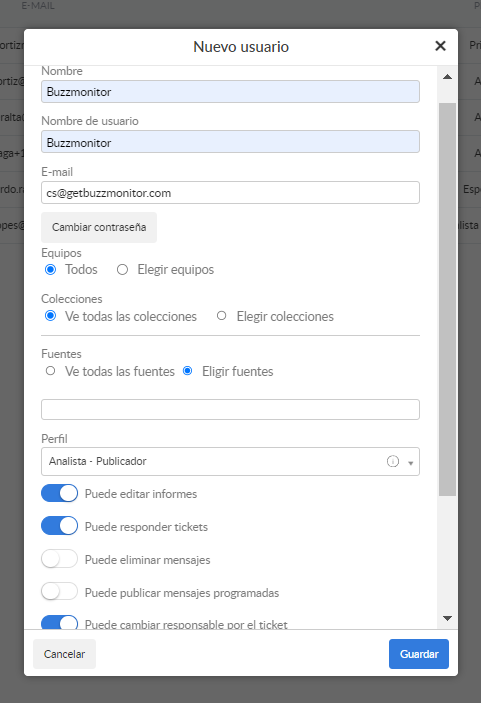The height and width of the screenshot is (704, 481).
Task: Enable Puede eliminar mensajes switch
Action: click(59, 559)
